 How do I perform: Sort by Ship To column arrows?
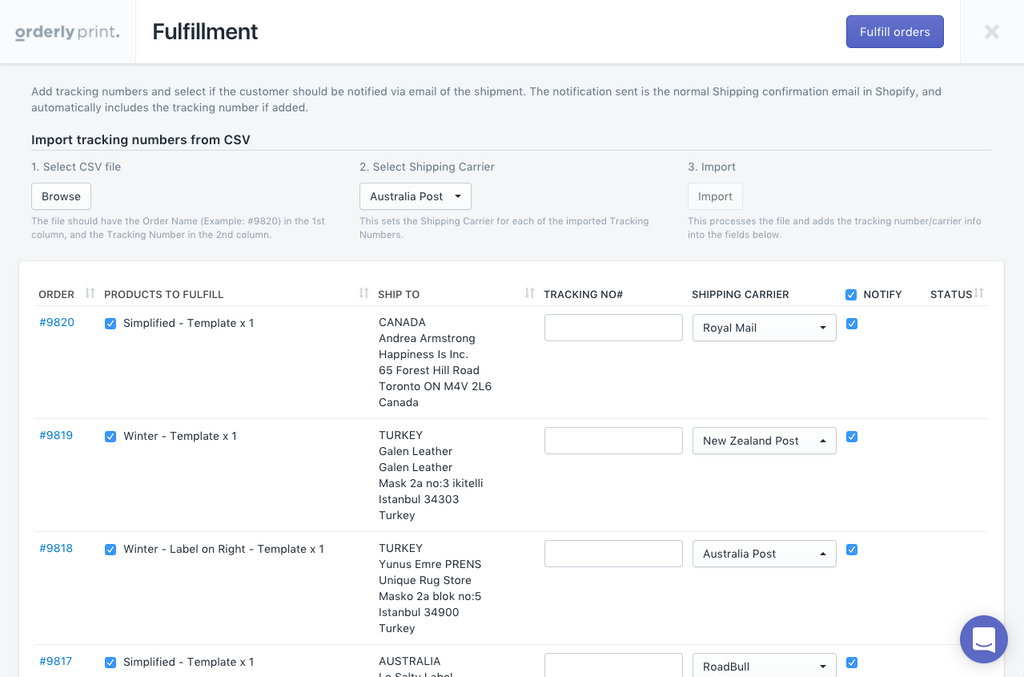pos(529,293)
